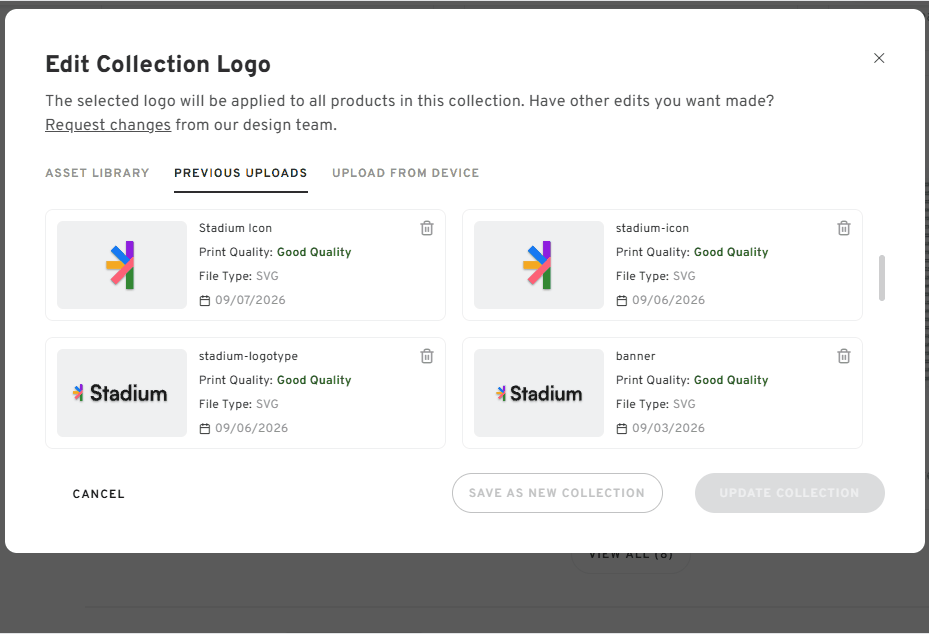This screenshot has width=929, height=634.
Task: Click the 'stadium-icon' file name
Action: point(652,228)
